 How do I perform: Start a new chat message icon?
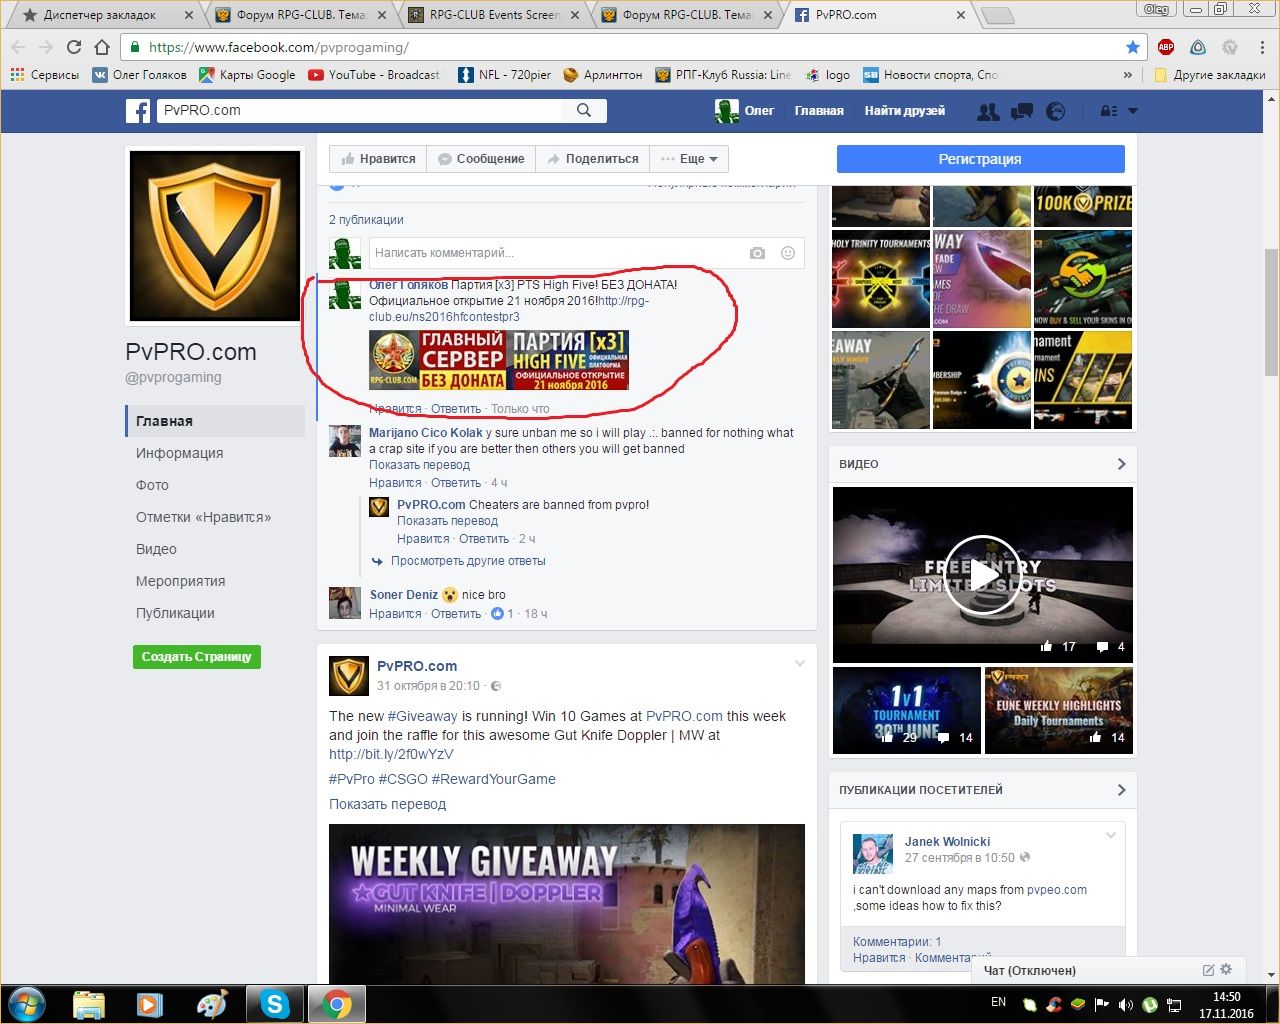(1208, 970)
